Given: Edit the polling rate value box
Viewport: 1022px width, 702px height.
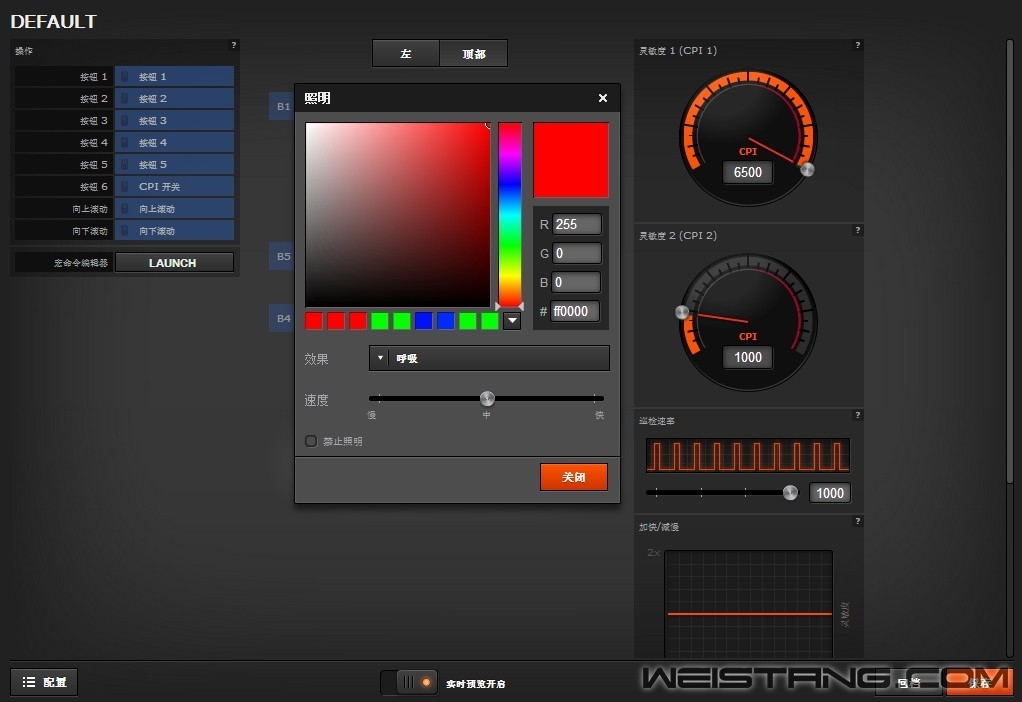Looking at the screenshot, I should [830, 493].
